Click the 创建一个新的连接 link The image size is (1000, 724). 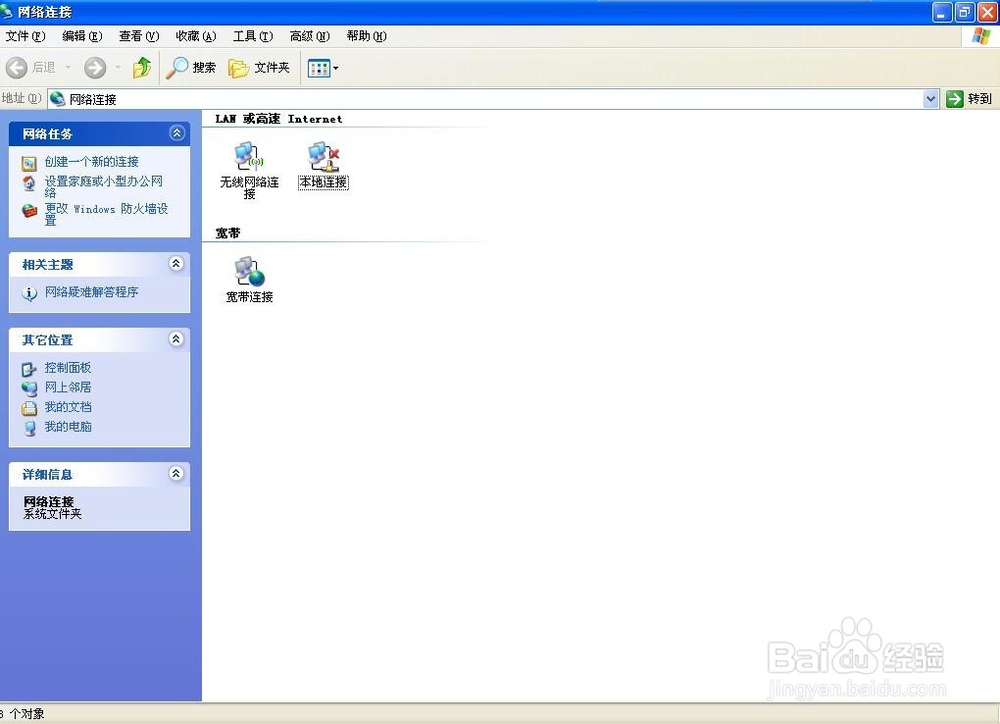[92, 162]
